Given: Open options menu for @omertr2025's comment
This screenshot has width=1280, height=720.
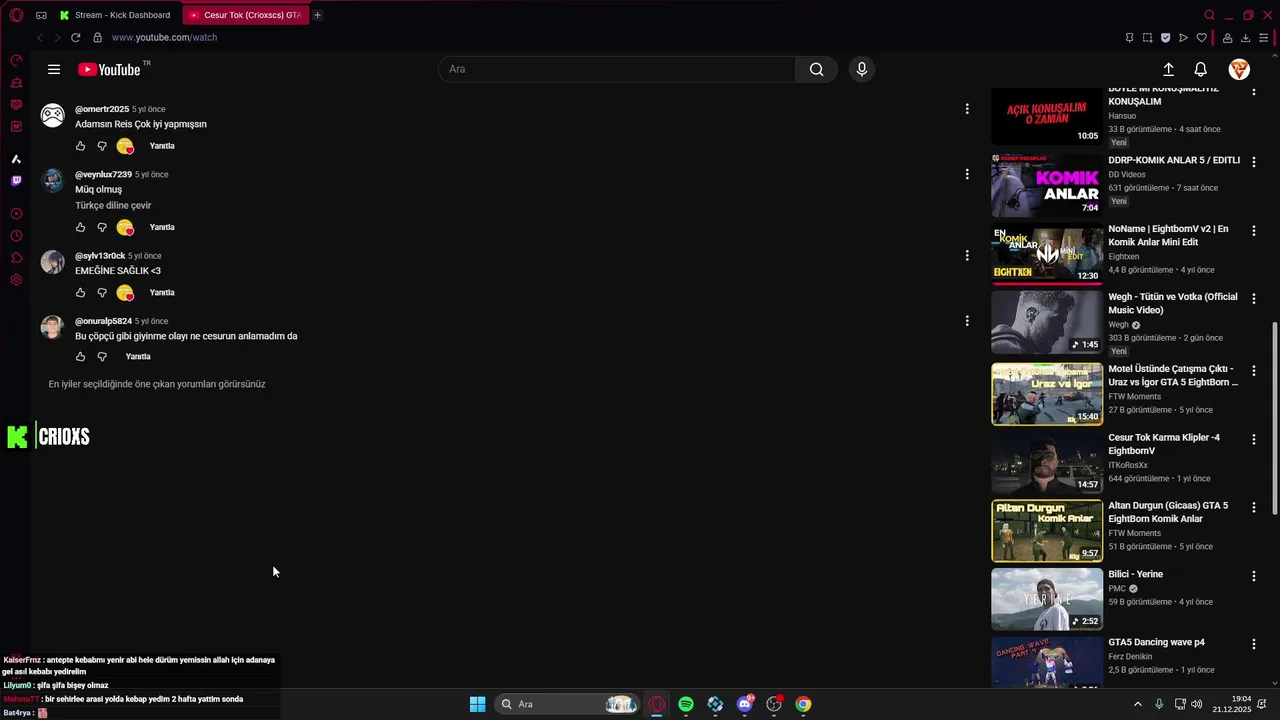Looking at the screenshot, I should click(x=966, y=108).
